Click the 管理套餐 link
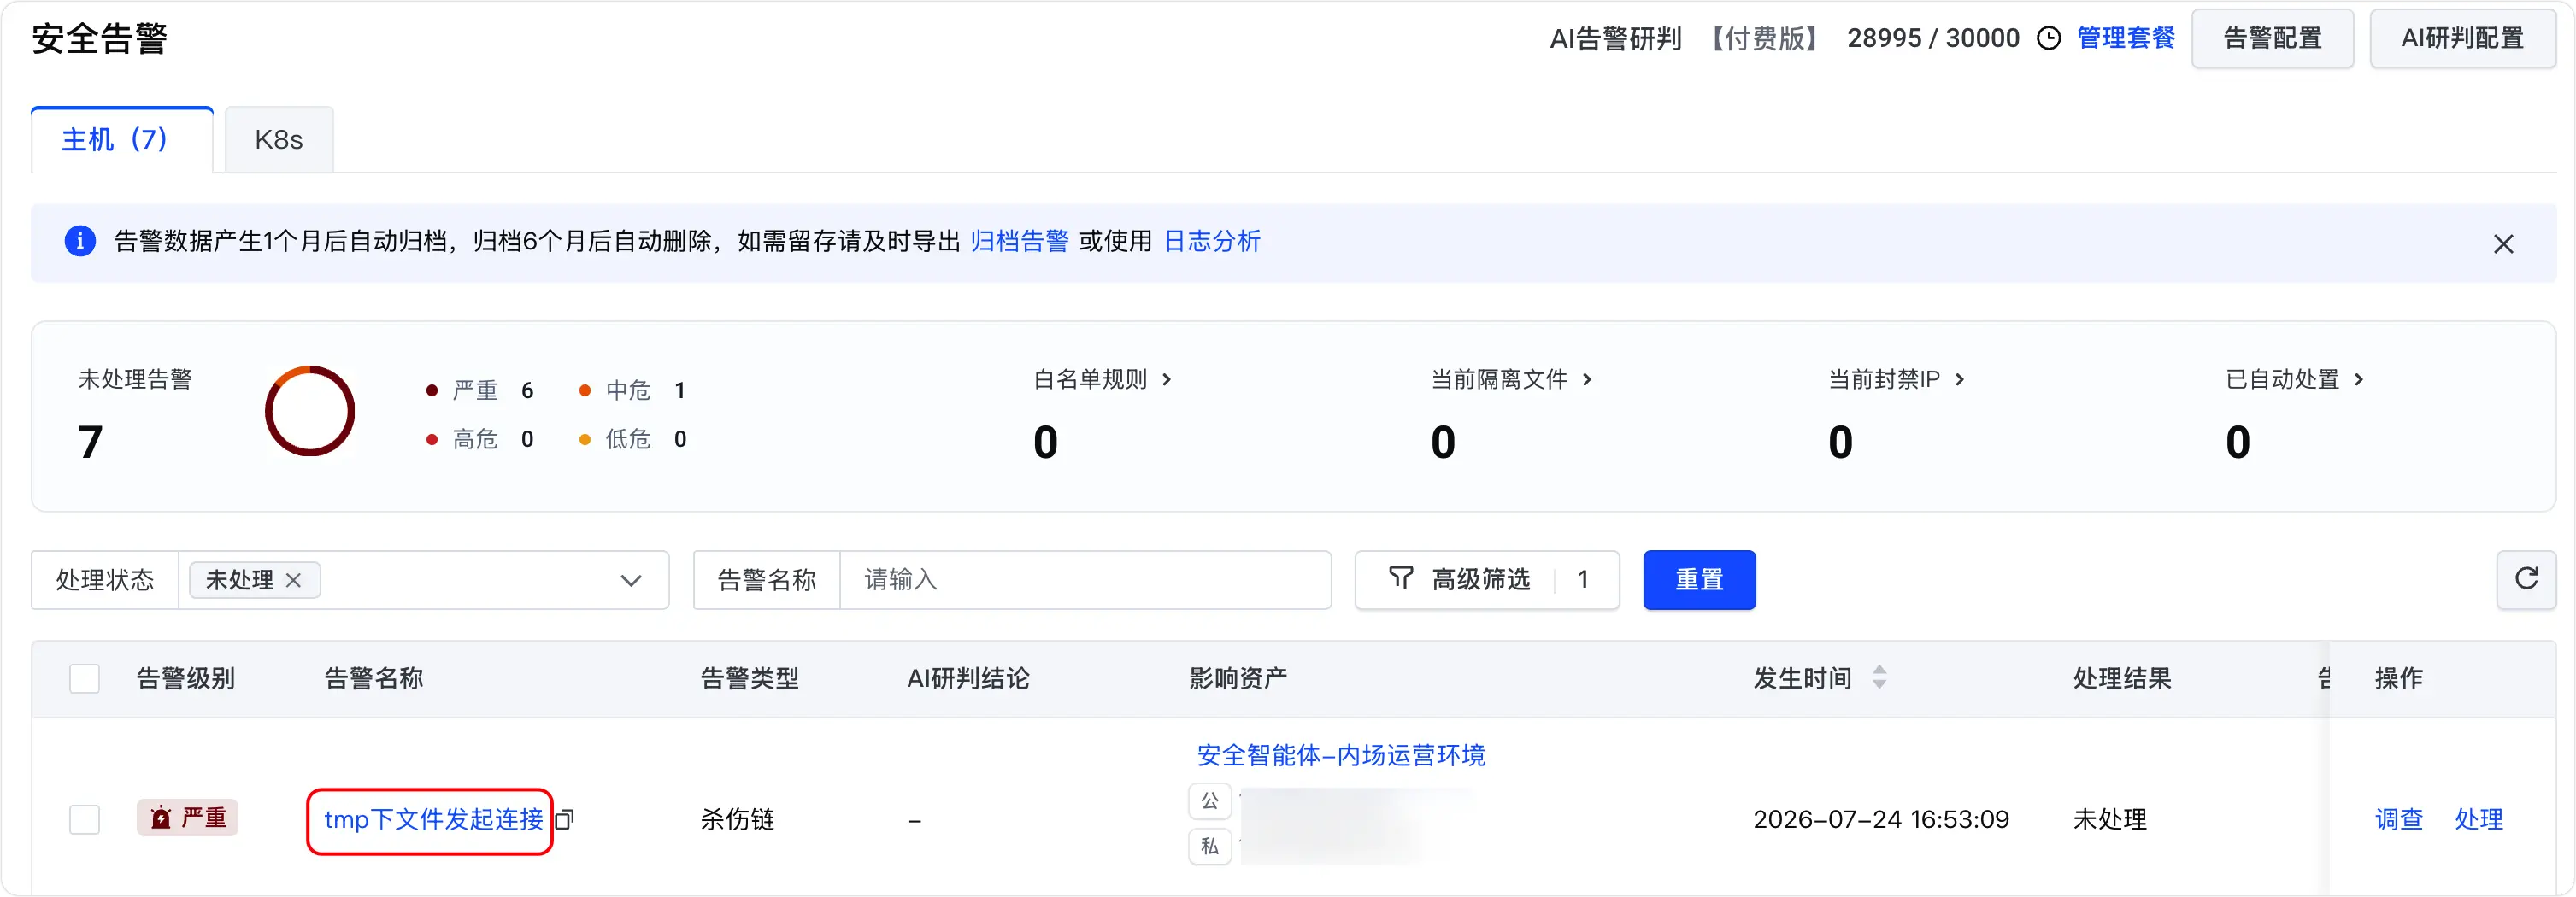 coord(2126,38)
